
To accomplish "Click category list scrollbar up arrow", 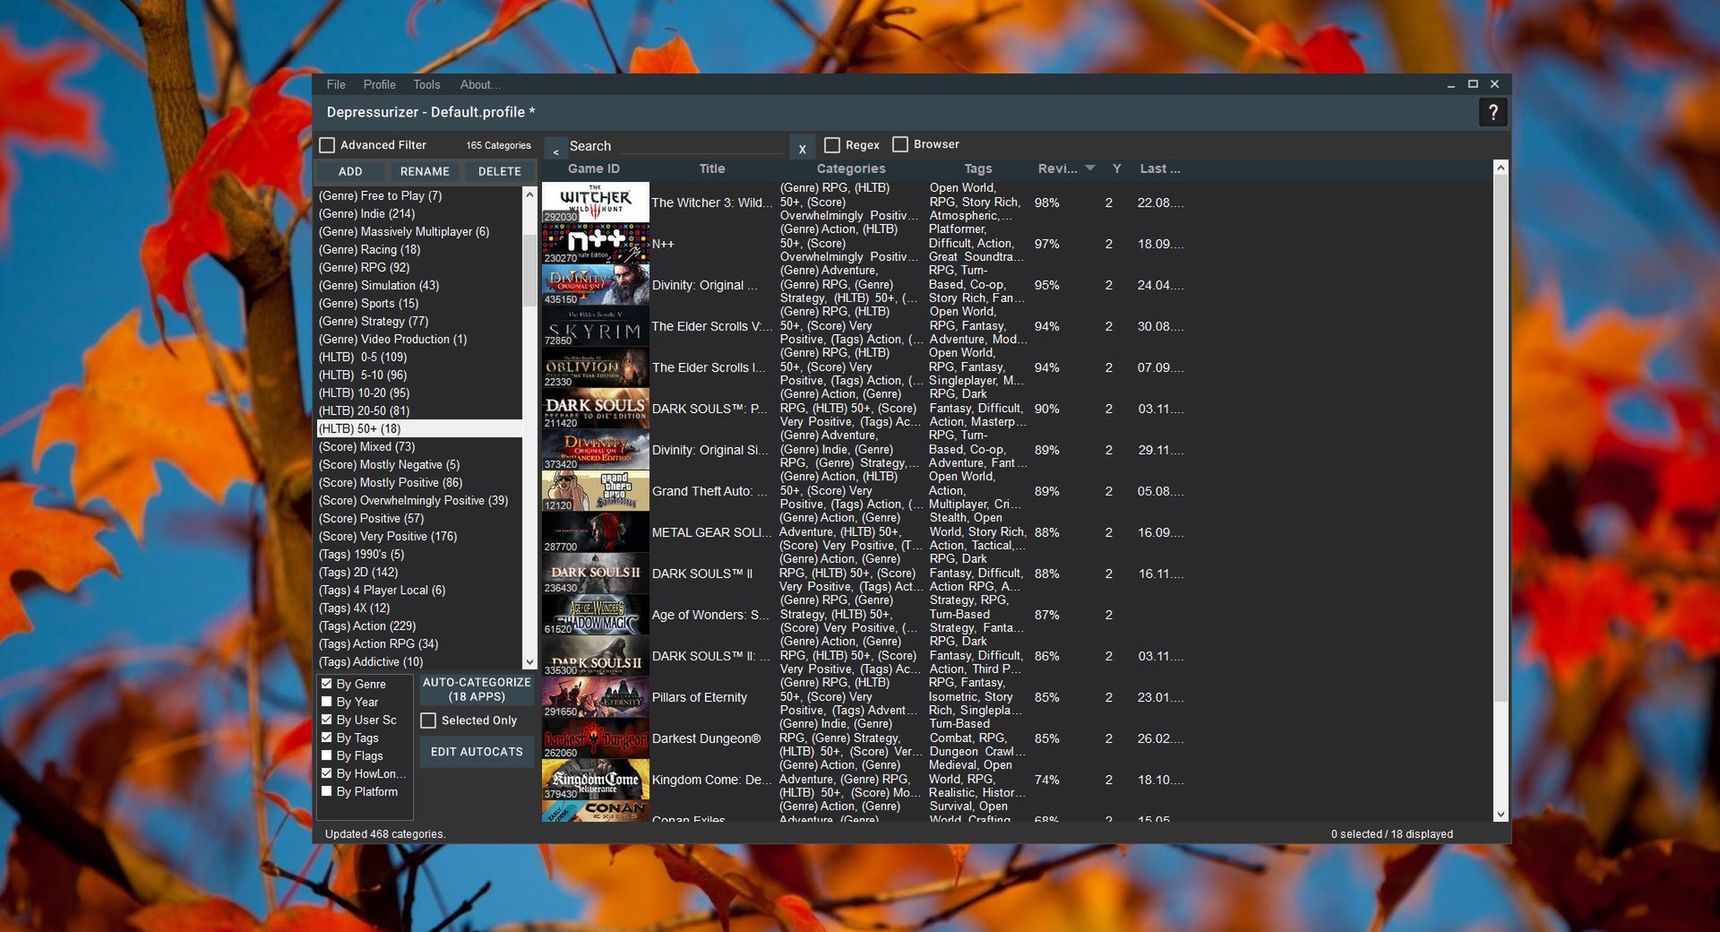I will tap(530, 194).
